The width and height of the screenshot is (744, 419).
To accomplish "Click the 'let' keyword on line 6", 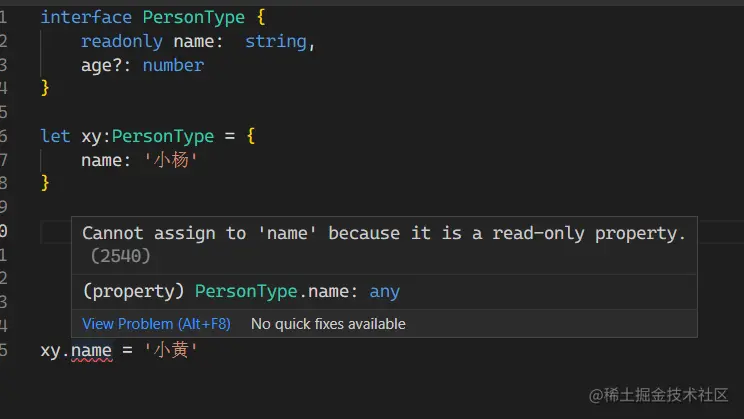I will coord(56,137).
